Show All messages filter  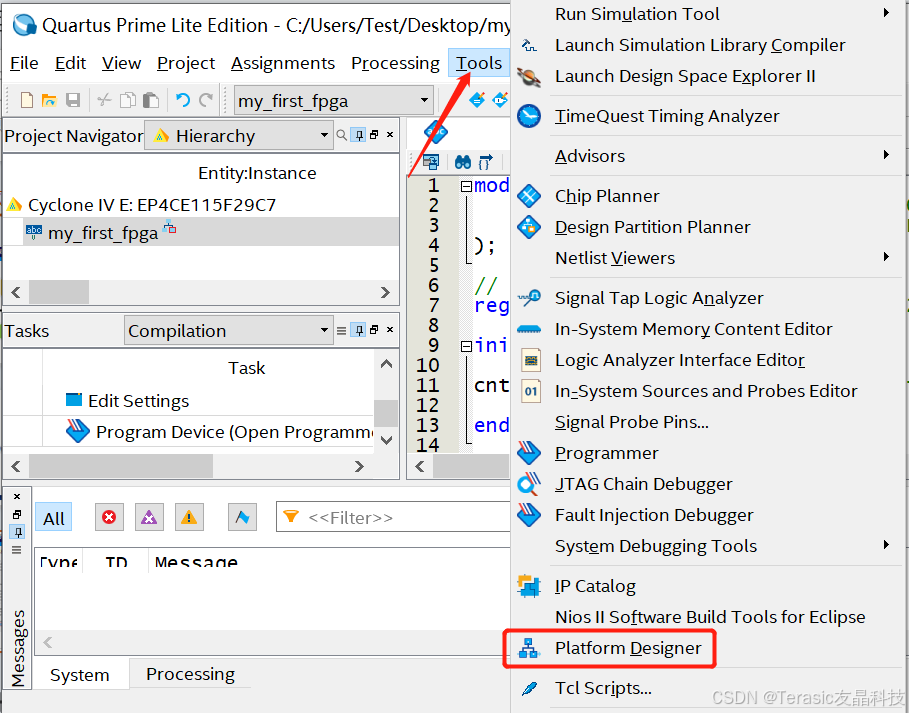click(x=54, y=518)
